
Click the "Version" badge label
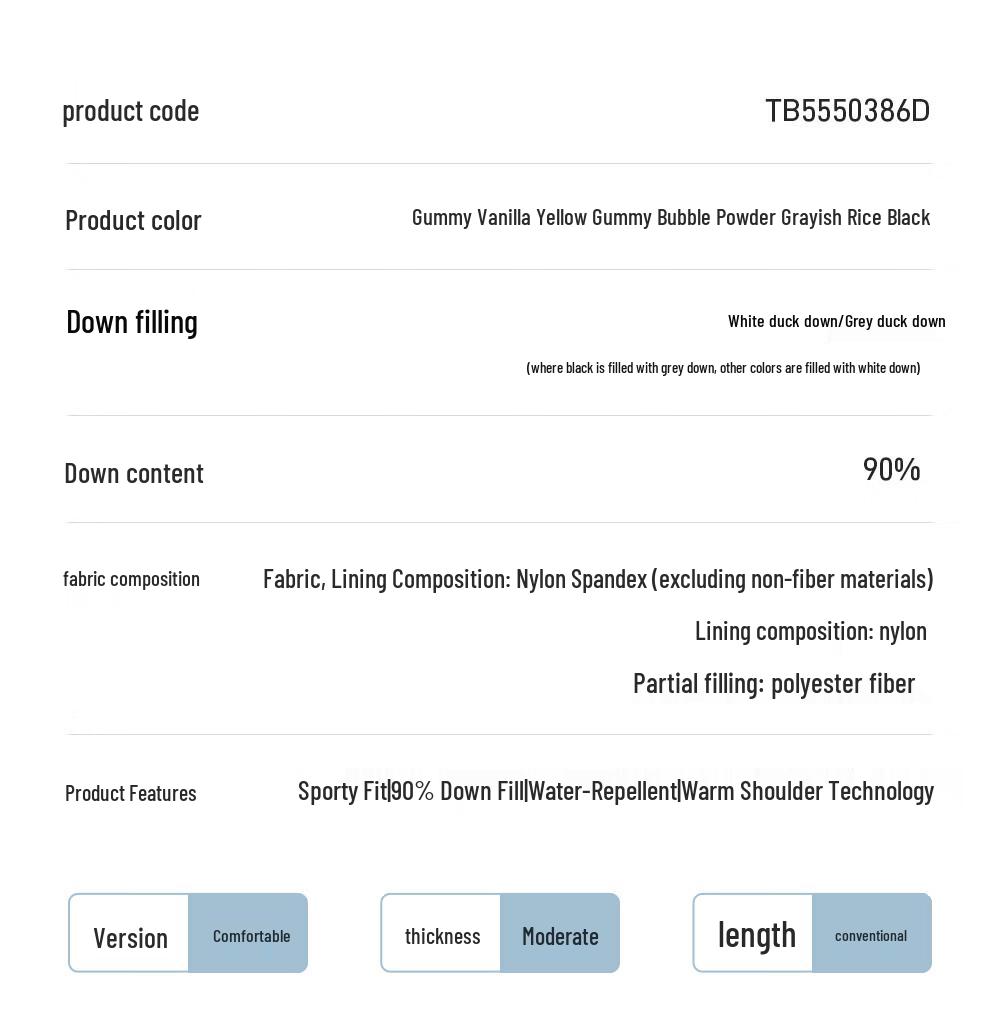(x=130, y=937)
